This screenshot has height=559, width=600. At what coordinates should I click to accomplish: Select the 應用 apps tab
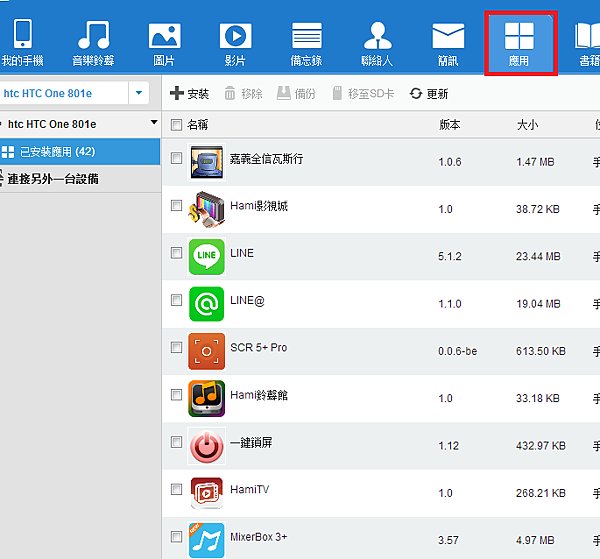519,43
